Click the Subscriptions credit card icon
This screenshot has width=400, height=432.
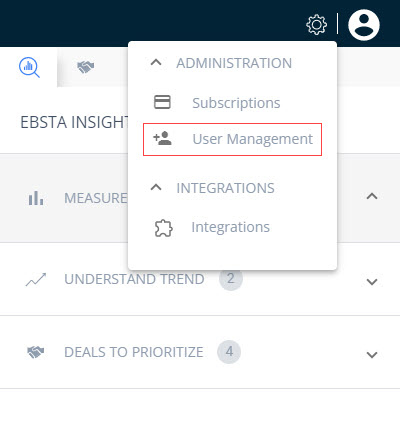pyautogui.click(x=162, y=102)
